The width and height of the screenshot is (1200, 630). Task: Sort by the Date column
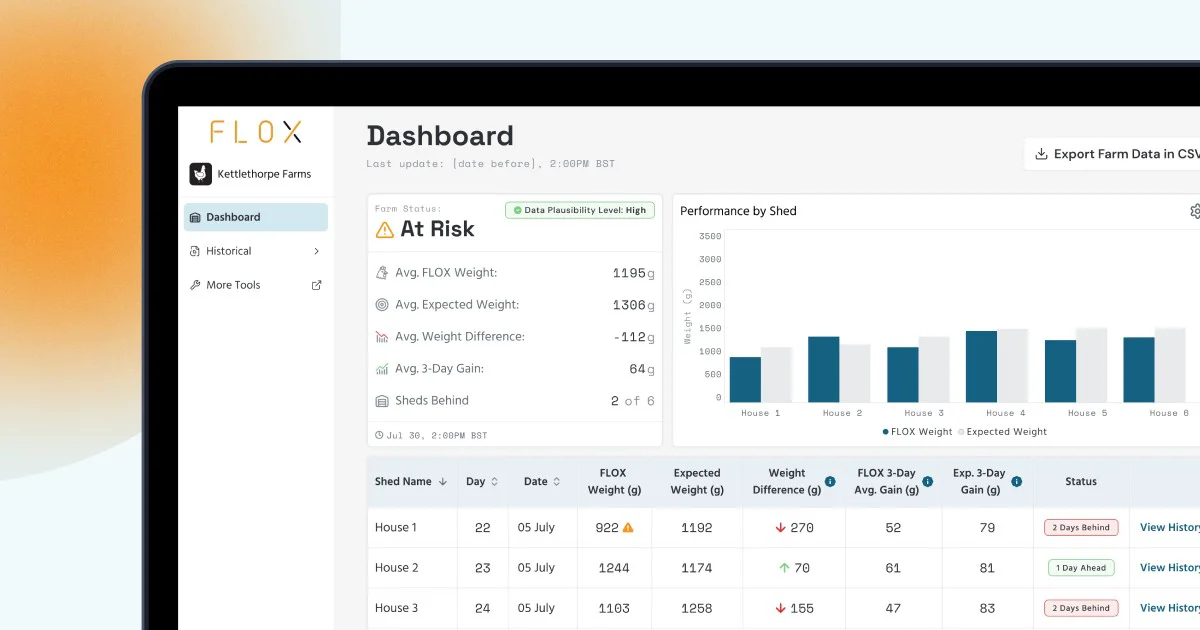click(x=543, y=482)
